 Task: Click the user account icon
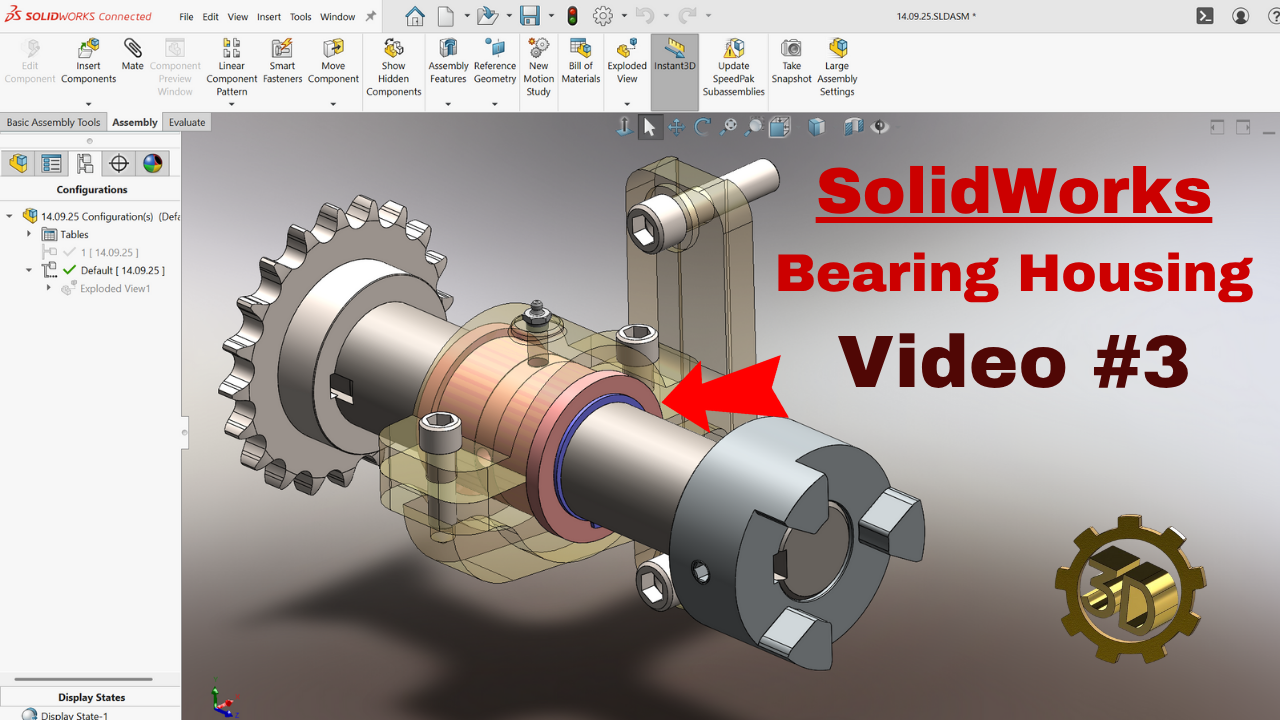pyautogui.click(x=1241, y=16)
